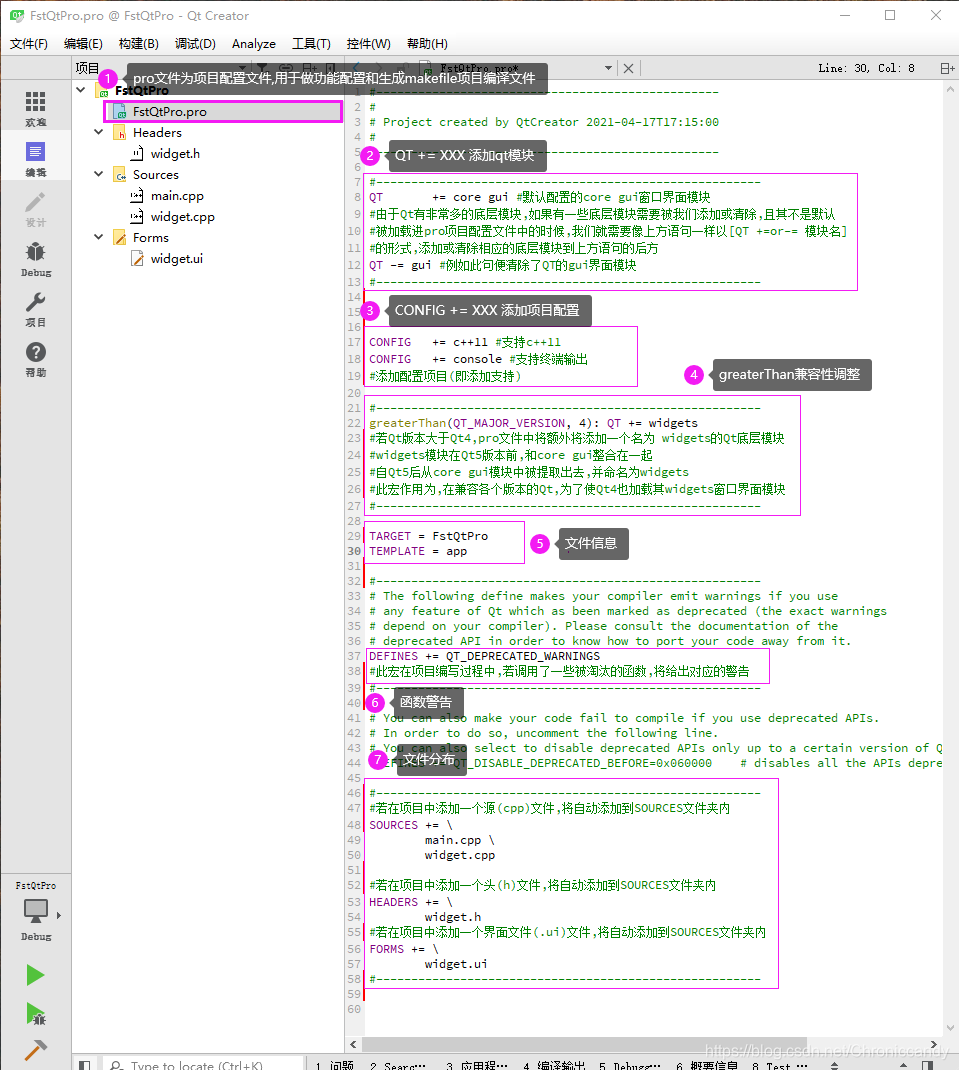
Task: Select widget.h in project tree
Action: [175, 154]
